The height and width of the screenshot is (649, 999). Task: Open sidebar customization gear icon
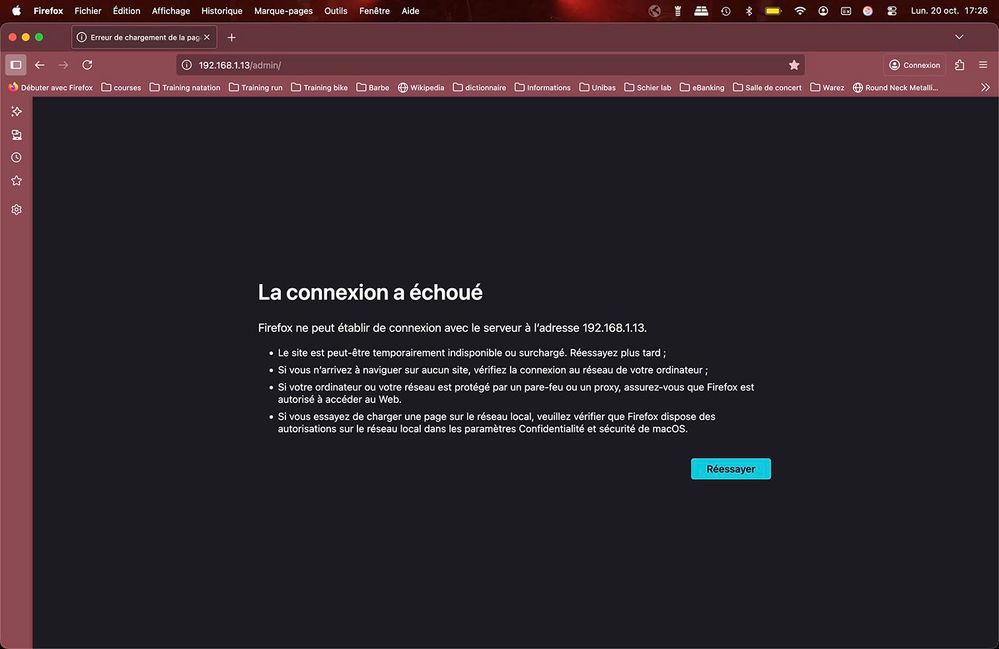17,210
